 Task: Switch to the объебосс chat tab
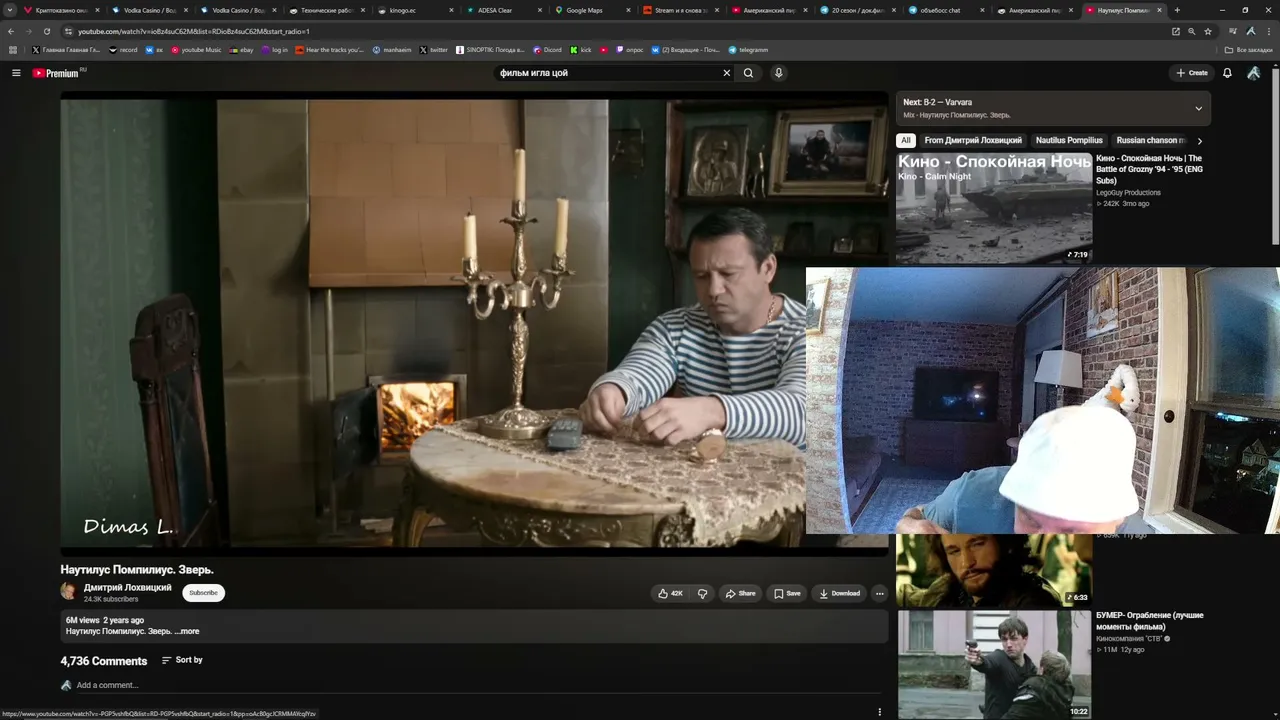coord(945,10)
